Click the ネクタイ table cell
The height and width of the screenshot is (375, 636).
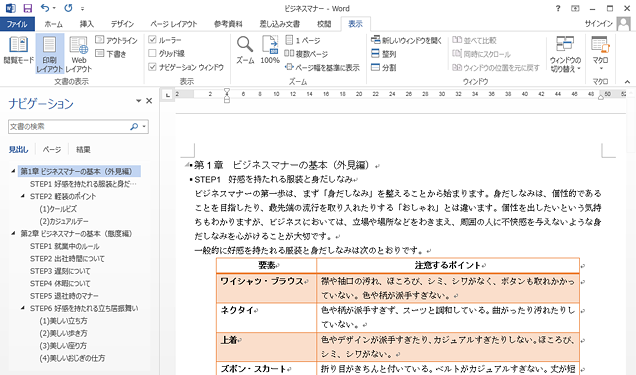266,317
